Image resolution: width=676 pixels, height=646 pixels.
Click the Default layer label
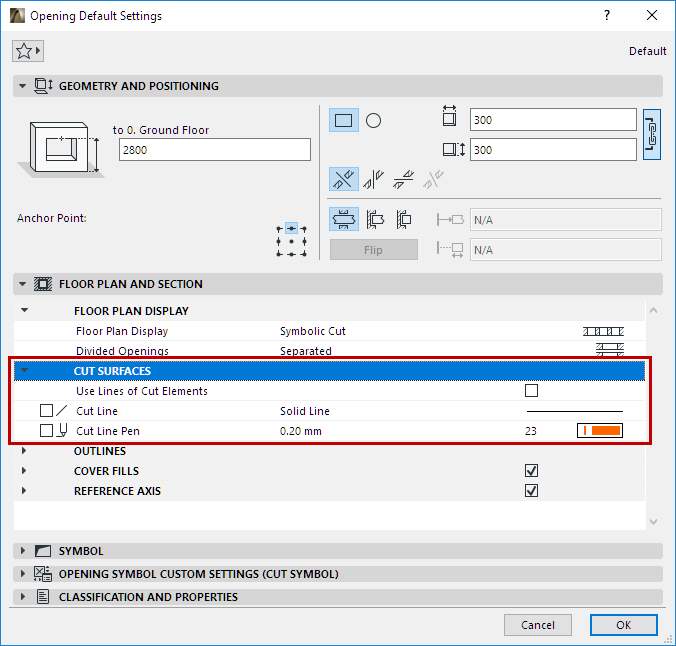click(x=648, y=51)
